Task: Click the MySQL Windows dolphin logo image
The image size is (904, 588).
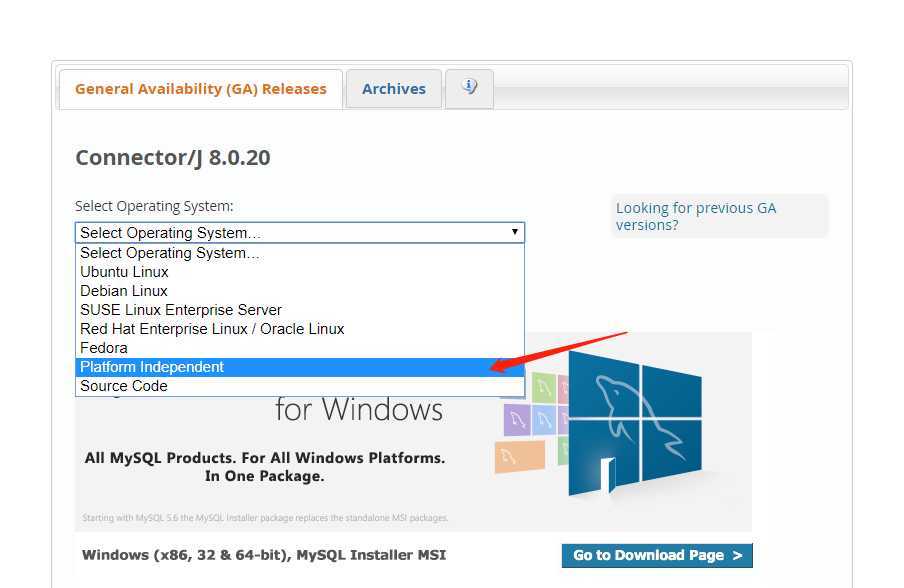Action: coord(634,424)
